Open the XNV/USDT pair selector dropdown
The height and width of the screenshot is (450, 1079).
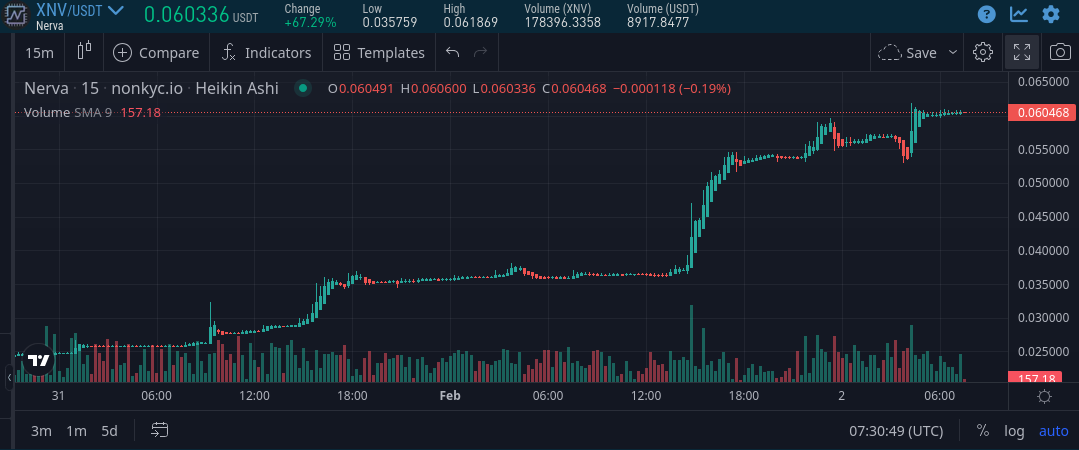click(x=80, y=11)
